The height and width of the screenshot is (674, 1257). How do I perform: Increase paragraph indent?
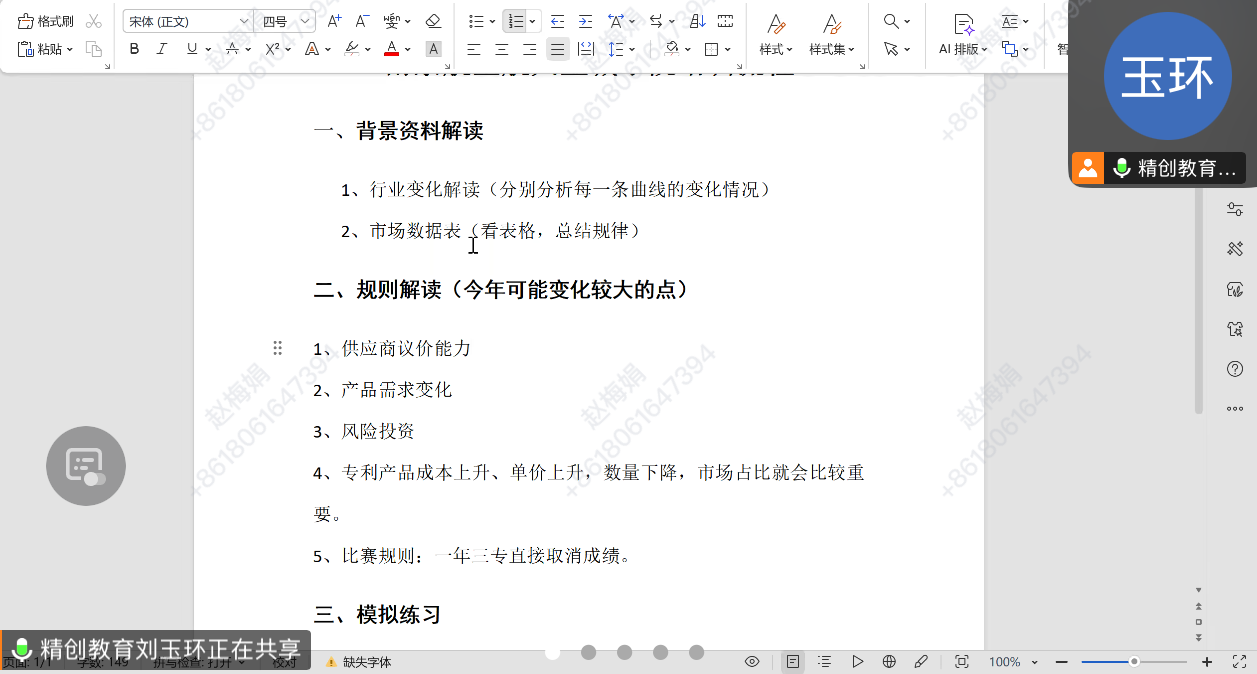(585, 21)
